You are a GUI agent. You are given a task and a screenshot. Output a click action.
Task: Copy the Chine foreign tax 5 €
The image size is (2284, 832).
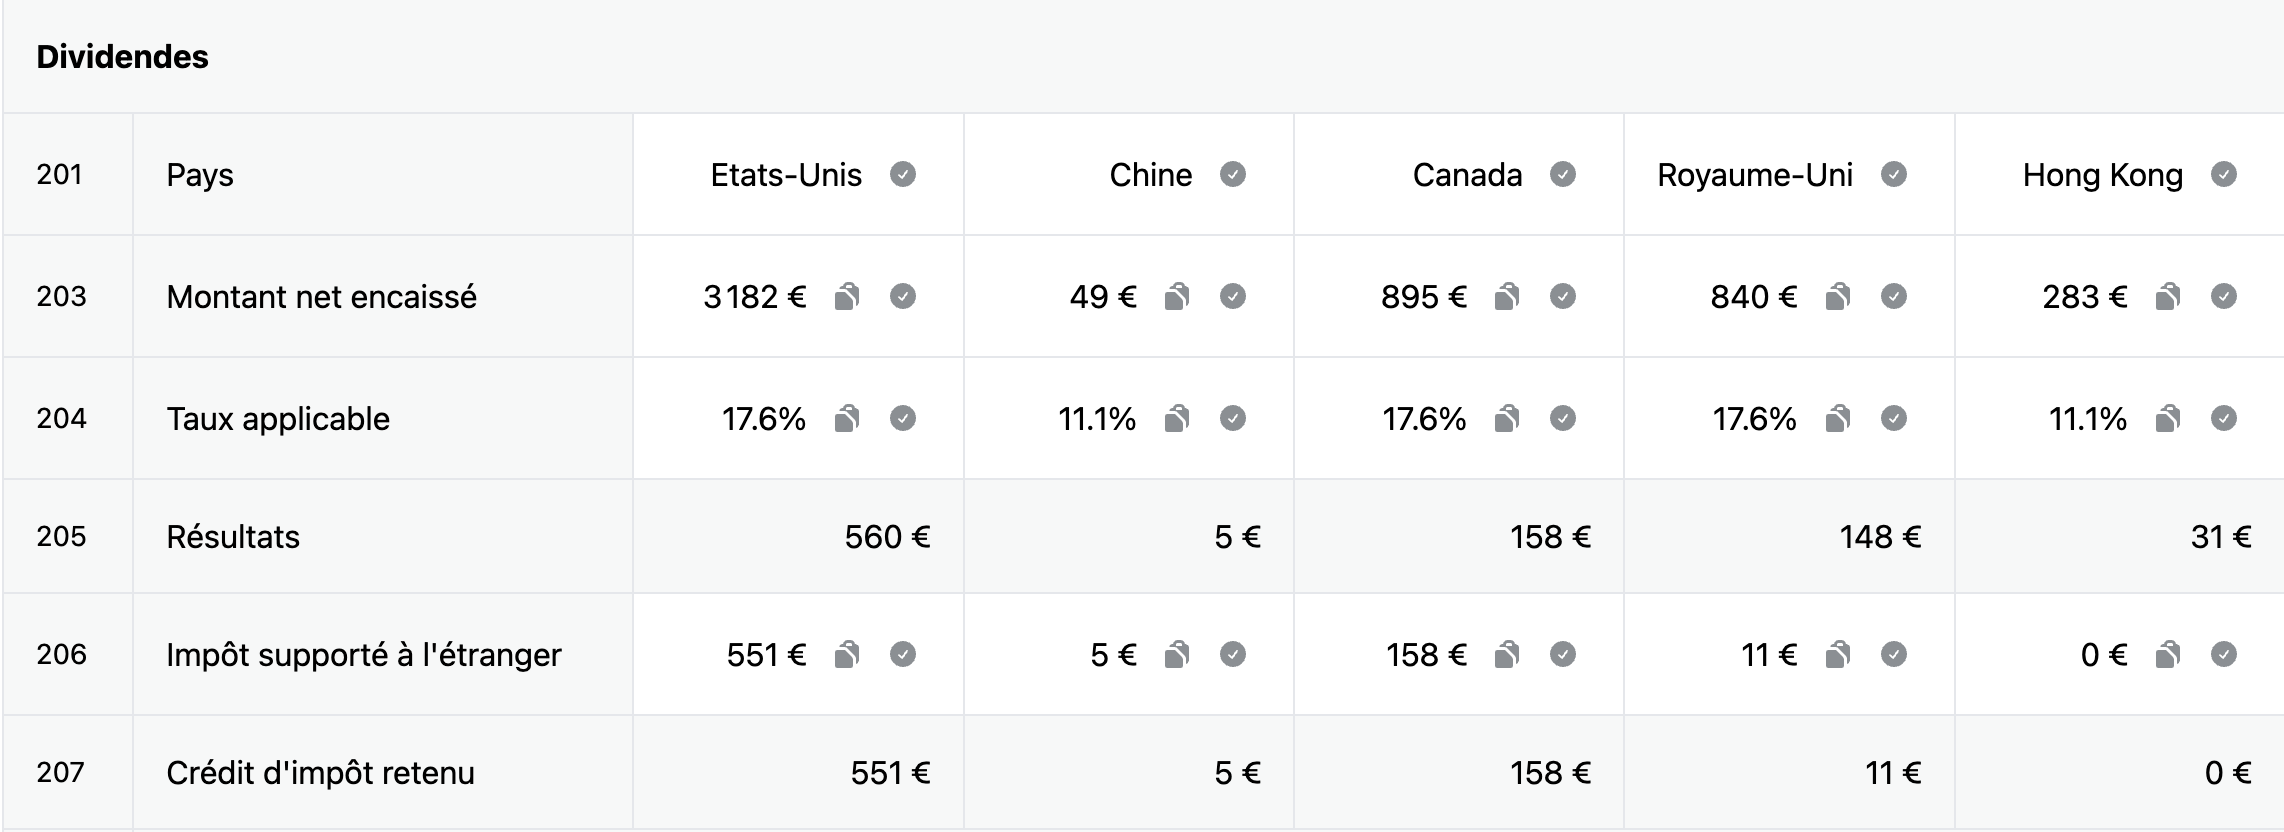pyautogui.click(x=1177, y=655)
